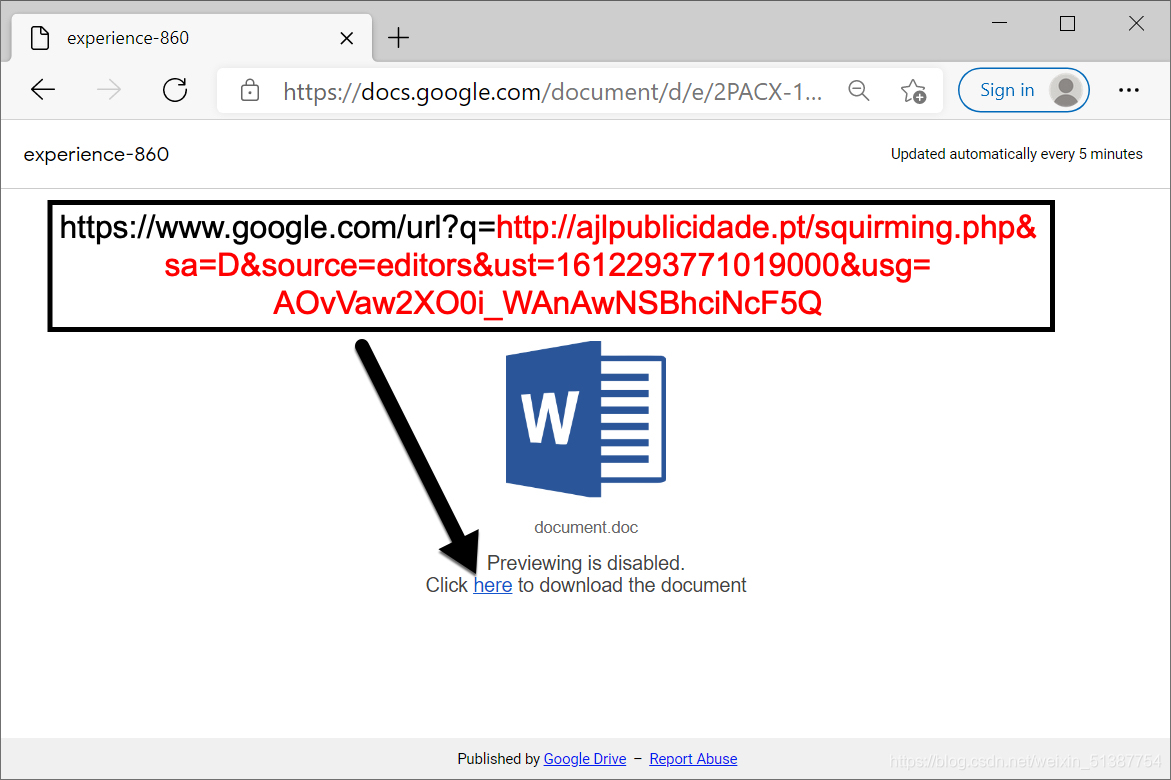1171x780 pixels.
Task: Open a new browser tab
Action: click(398, 37)
